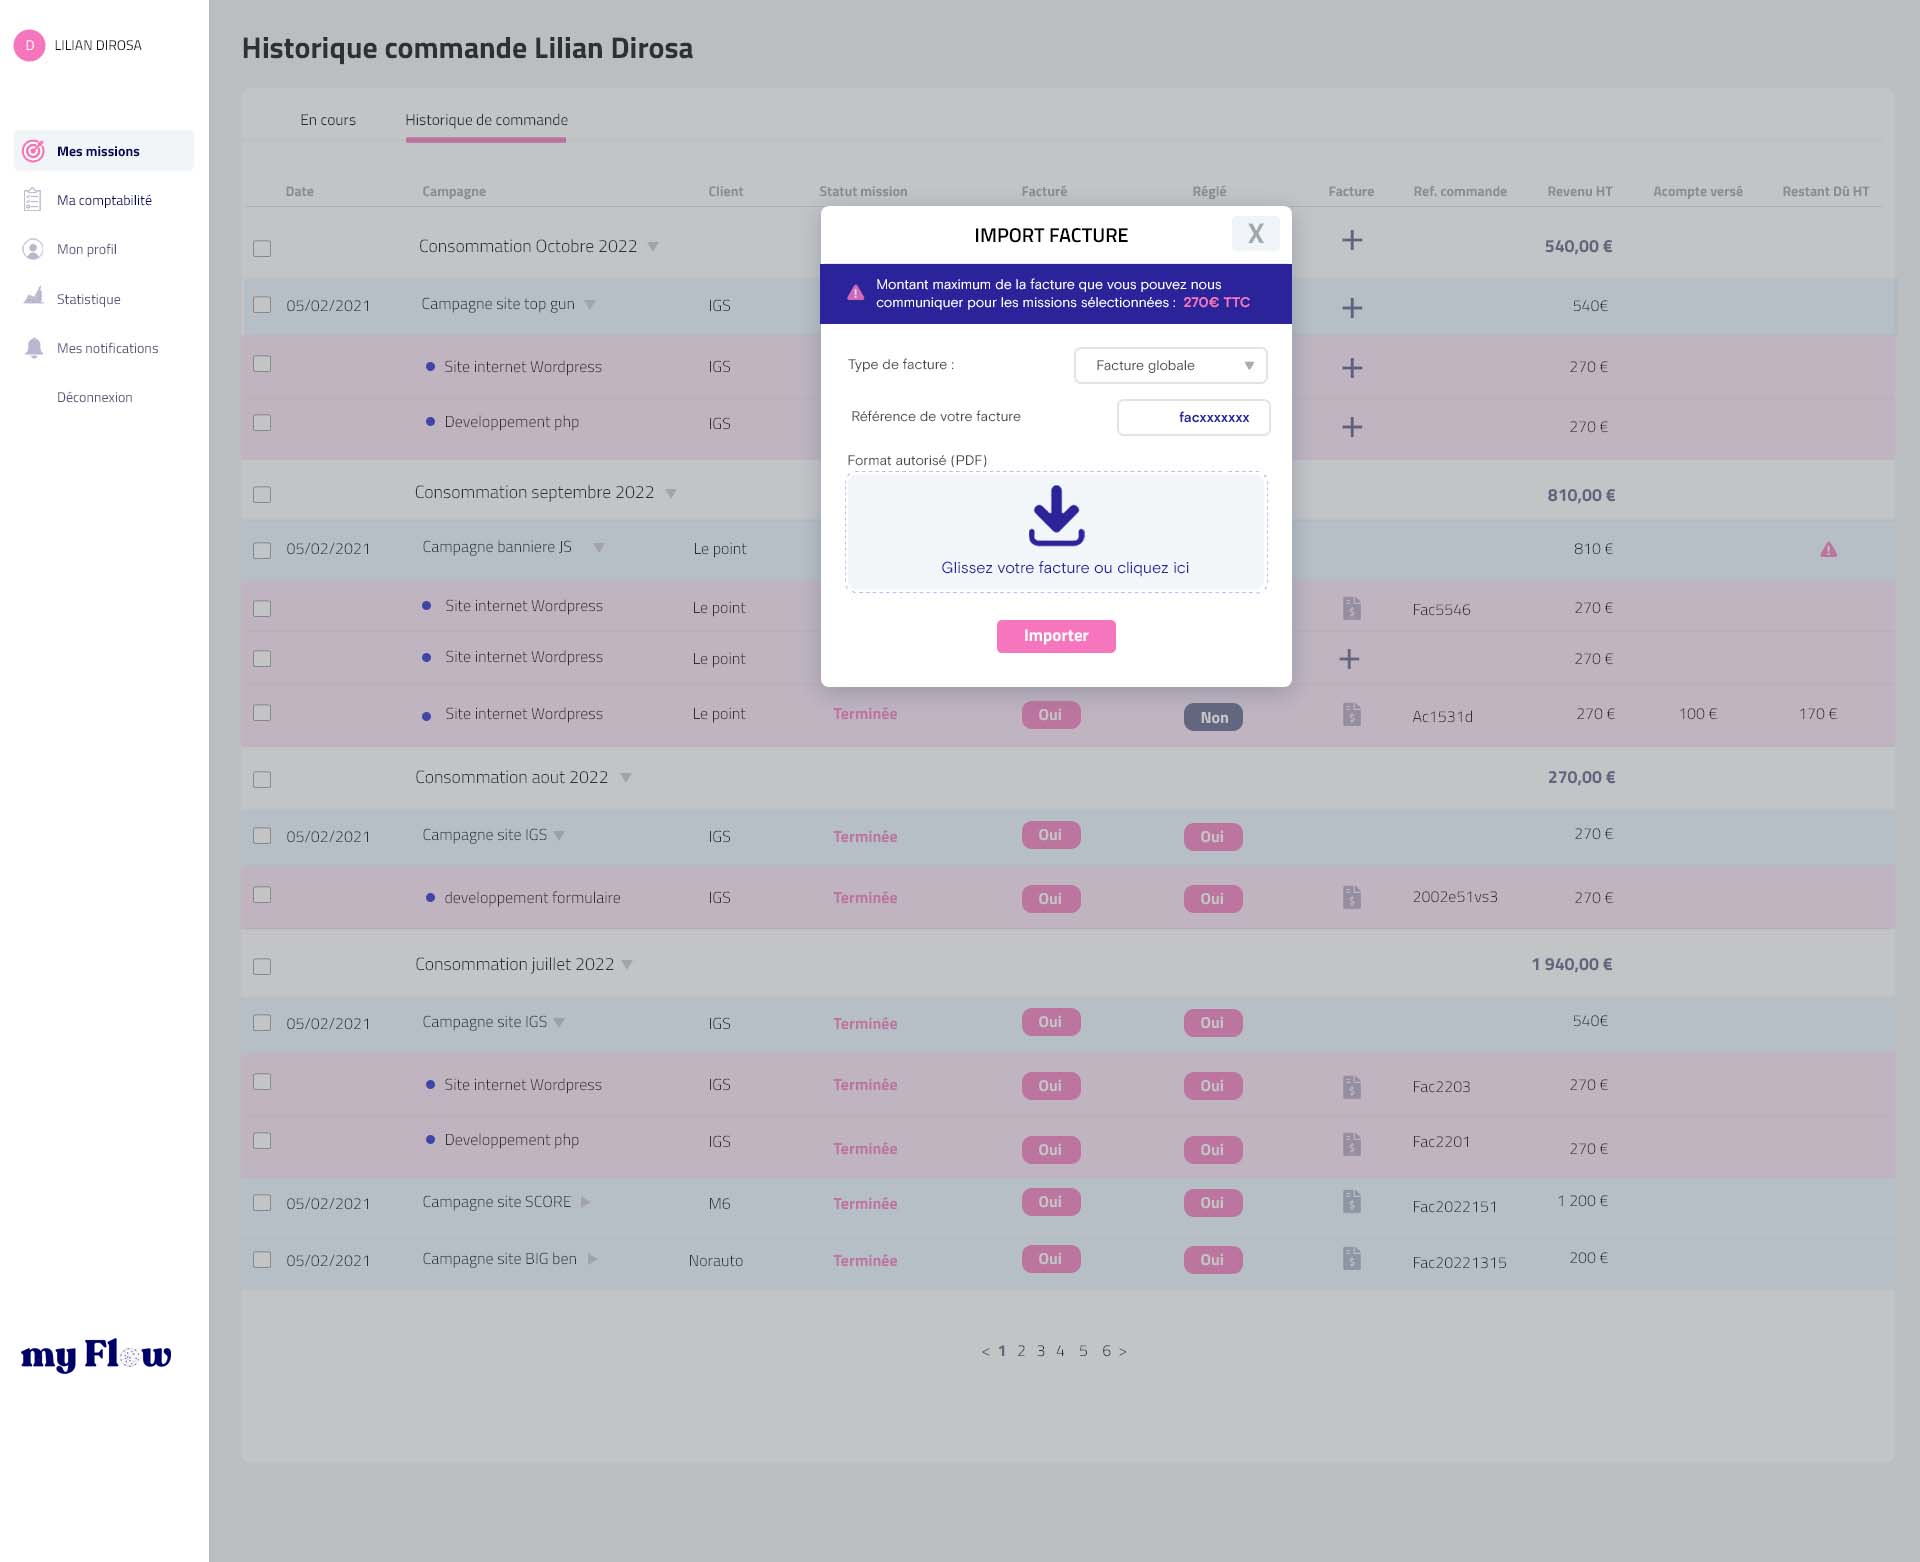Click the invoice reference input field
The height and width of the screenshot is (1562, 1920).
(x=1193, y=417)
